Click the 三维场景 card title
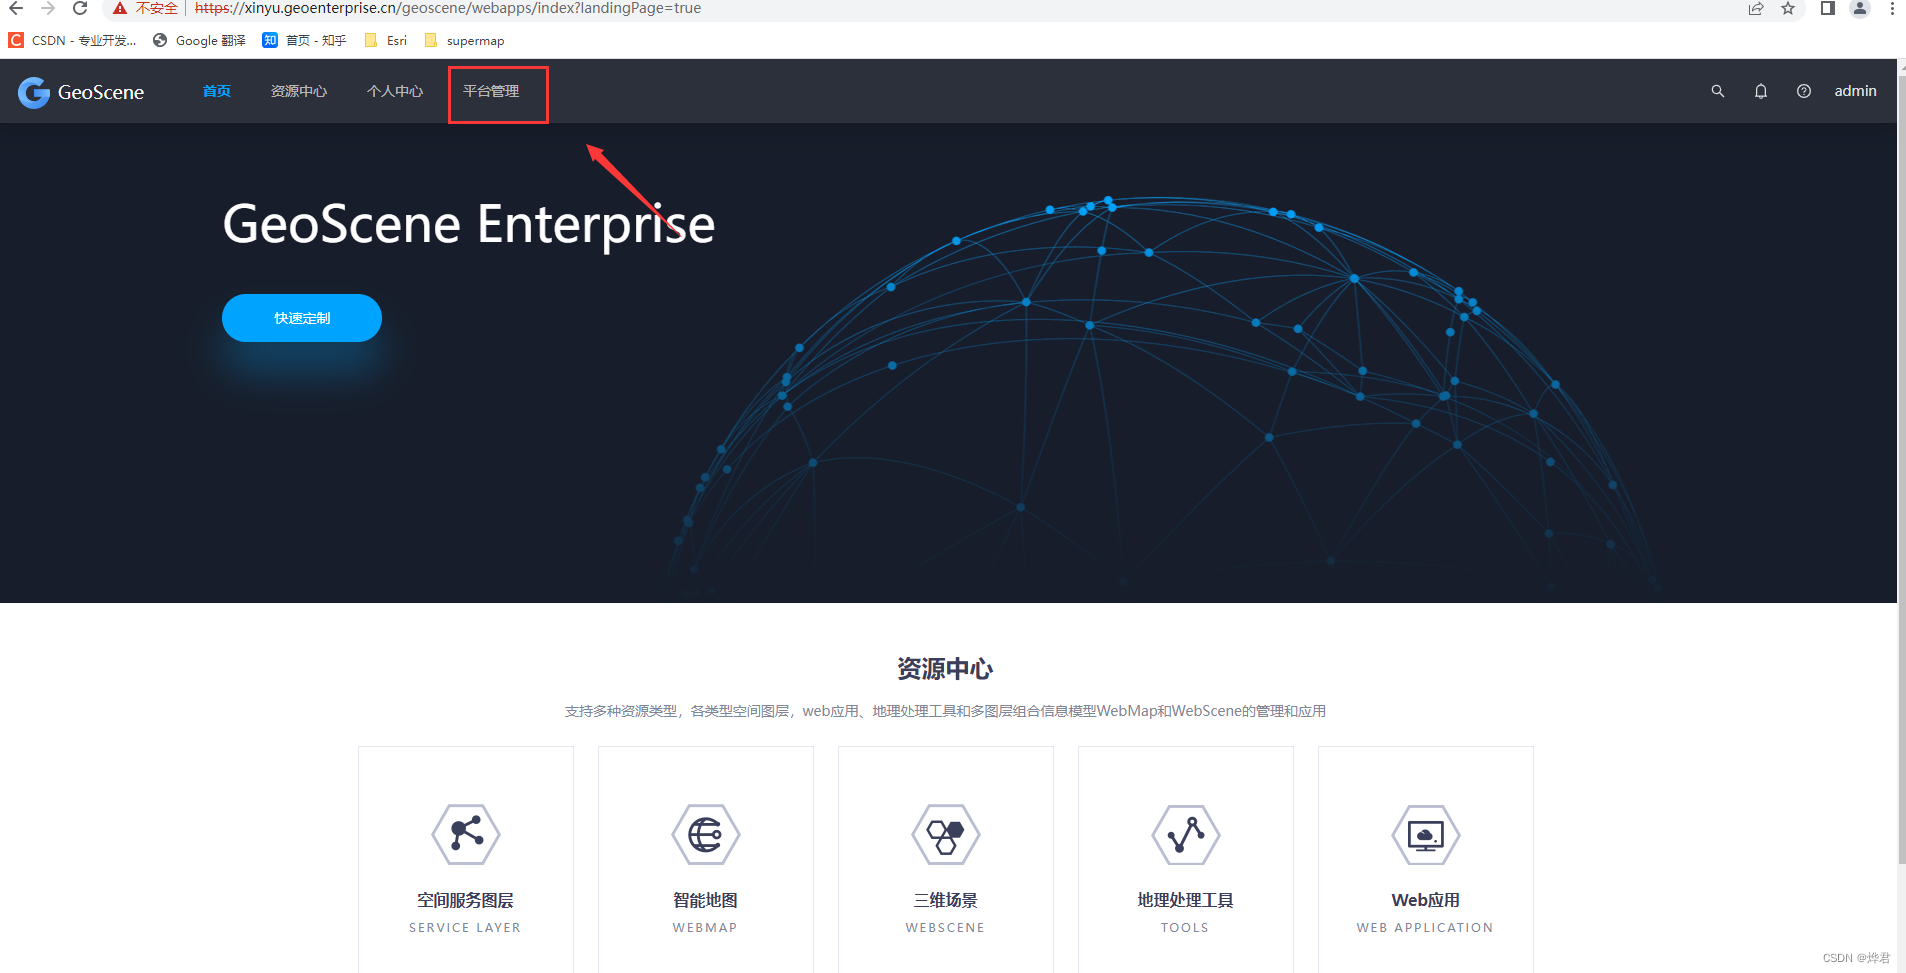 [x=946, y=900]
